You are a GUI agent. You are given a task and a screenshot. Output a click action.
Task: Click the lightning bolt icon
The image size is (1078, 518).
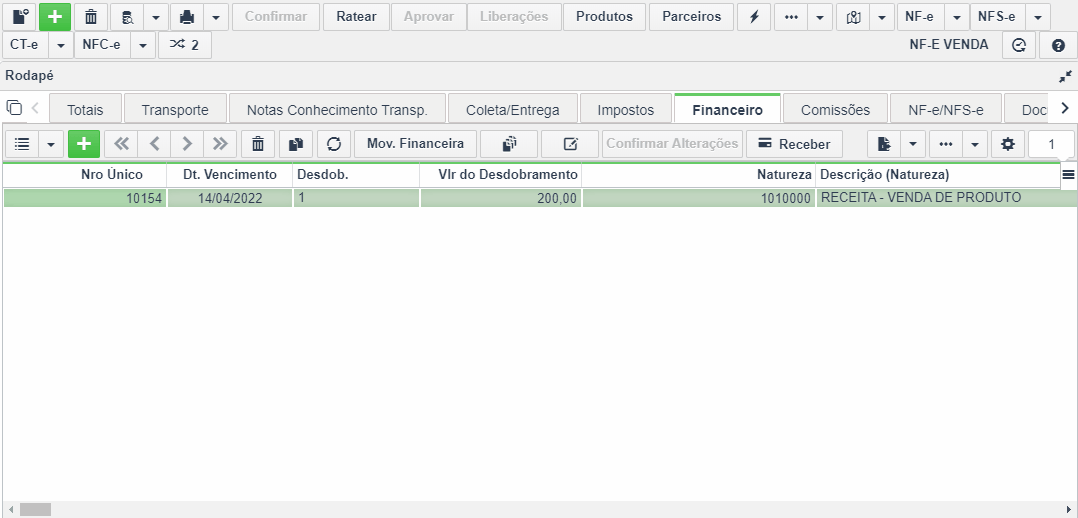coord(754,17)
